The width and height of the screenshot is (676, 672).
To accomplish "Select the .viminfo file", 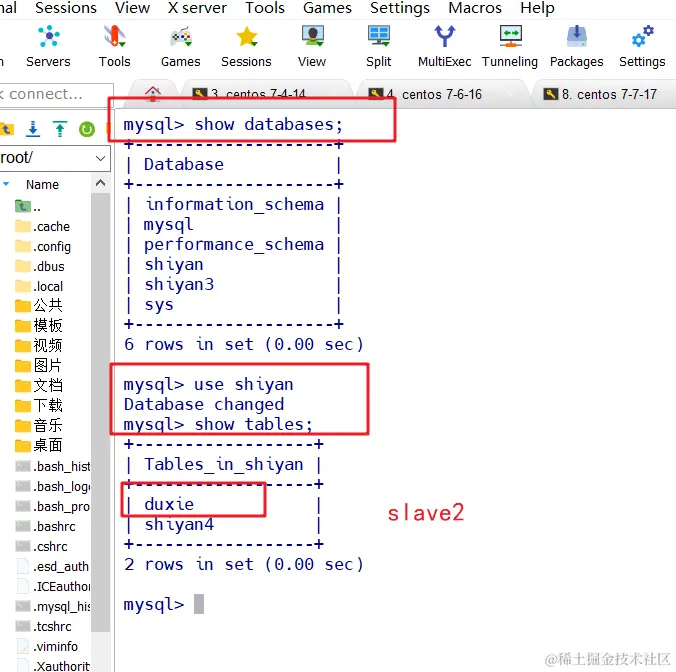I will 47,647.
